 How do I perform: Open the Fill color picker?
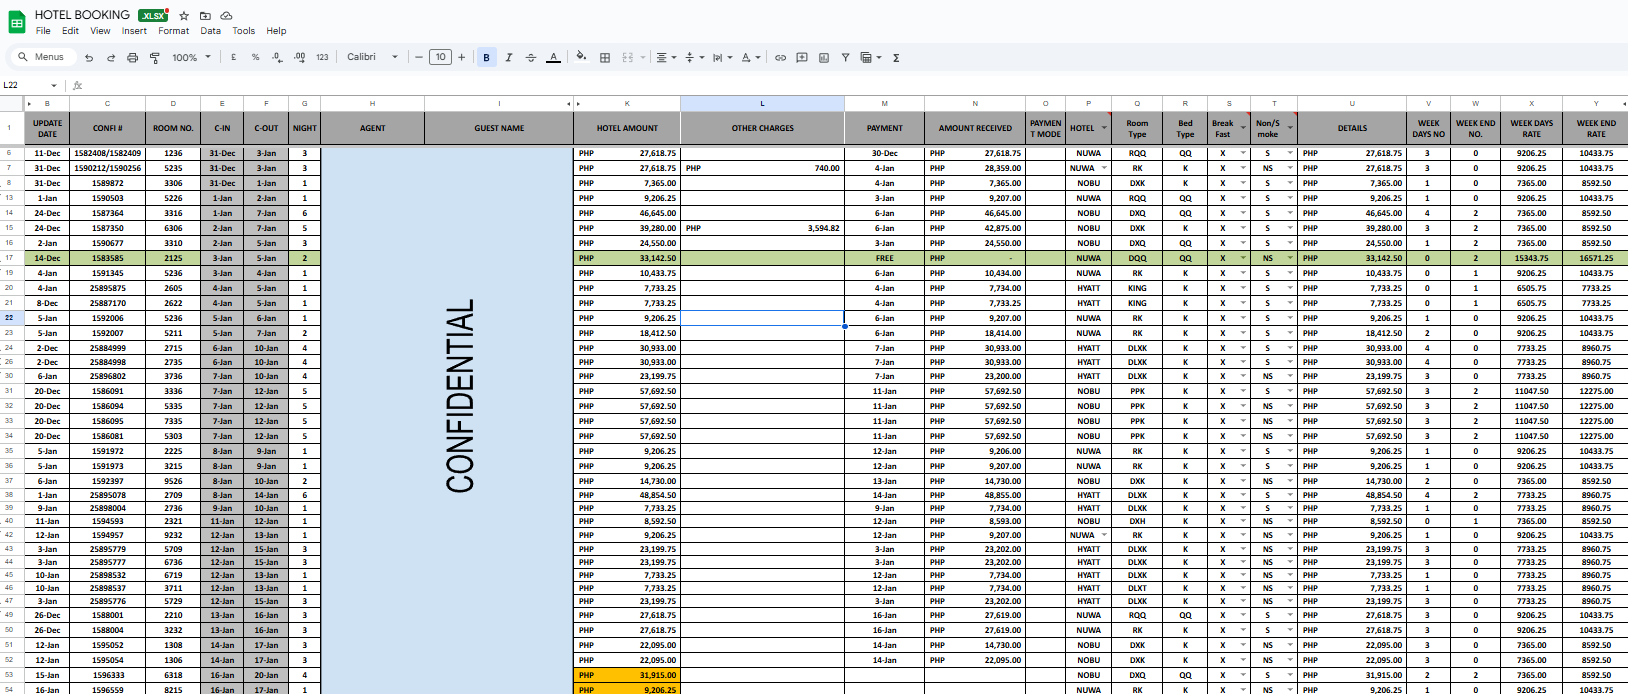pos(581,57)
